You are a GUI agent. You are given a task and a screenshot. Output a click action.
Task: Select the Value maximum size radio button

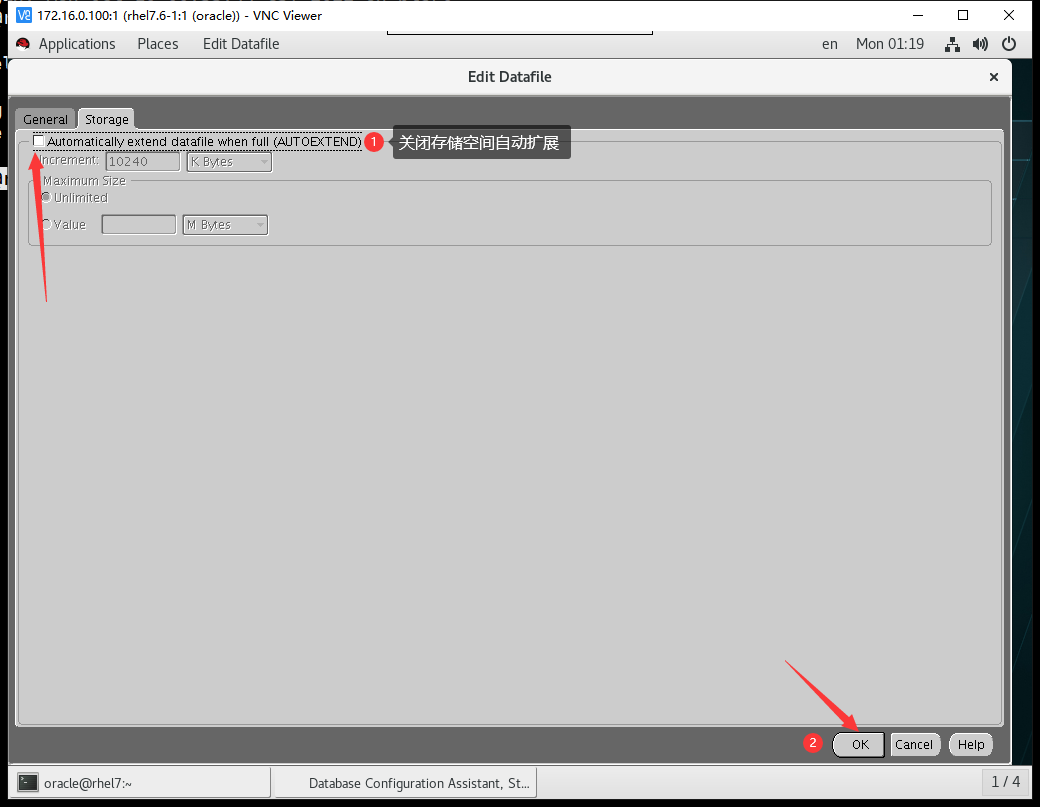(x=46, y=225)
